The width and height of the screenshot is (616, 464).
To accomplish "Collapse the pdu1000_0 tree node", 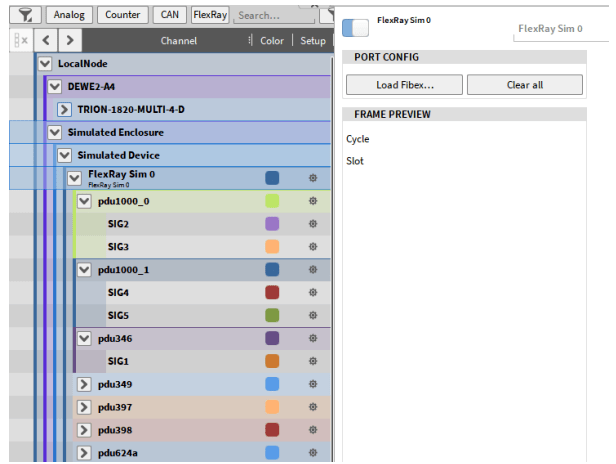I will pyautogui.click(x=84, y=202).
